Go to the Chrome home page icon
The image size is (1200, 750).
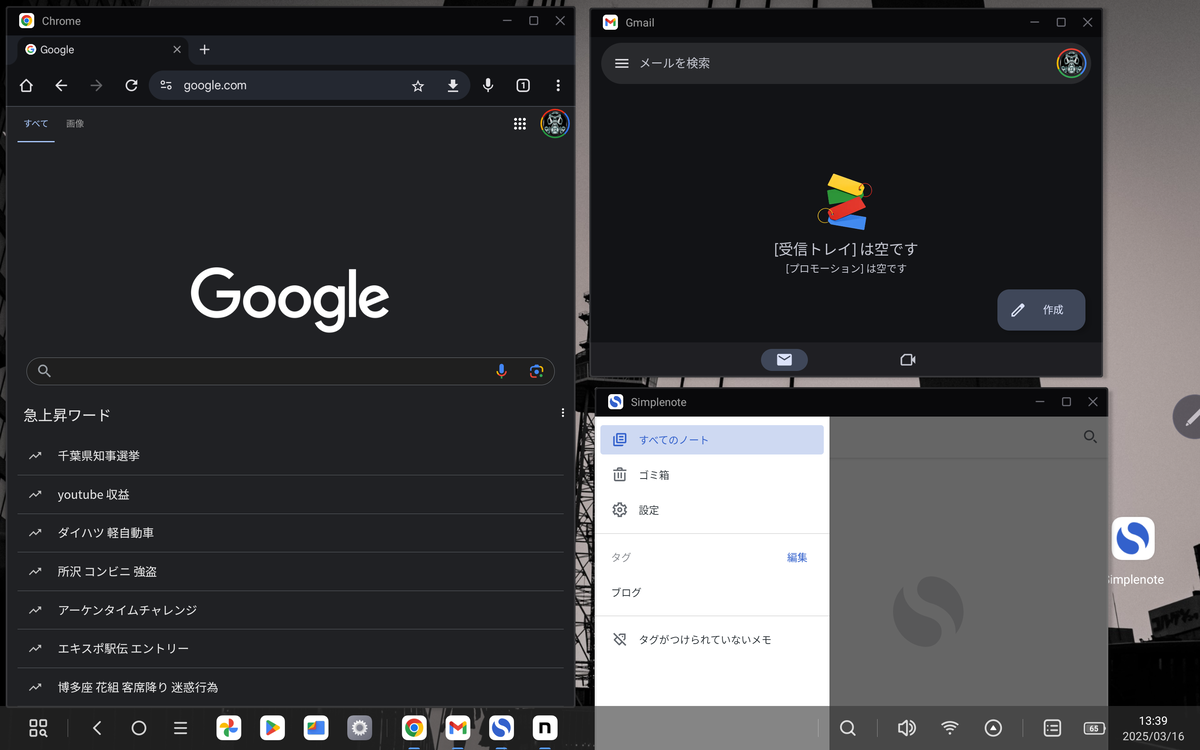click(26, 86)
